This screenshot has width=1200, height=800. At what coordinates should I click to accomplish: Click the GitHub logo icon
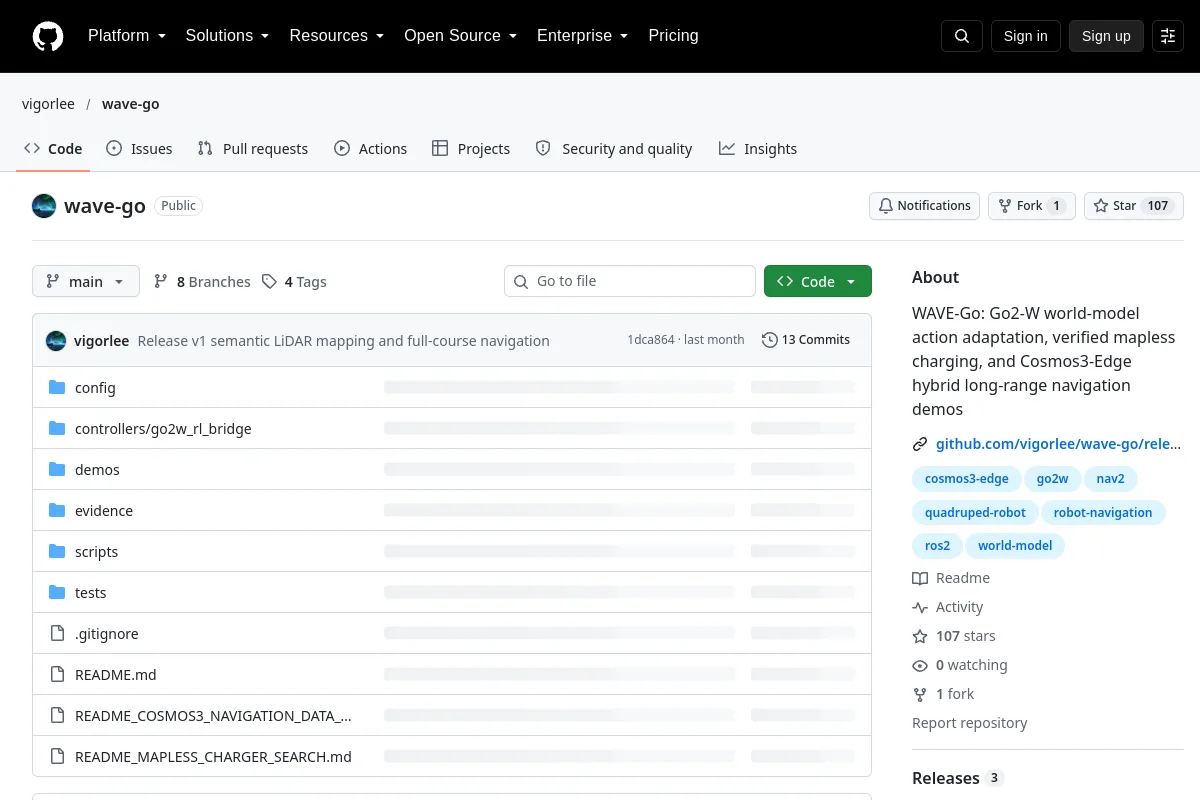tap(48, 36)
